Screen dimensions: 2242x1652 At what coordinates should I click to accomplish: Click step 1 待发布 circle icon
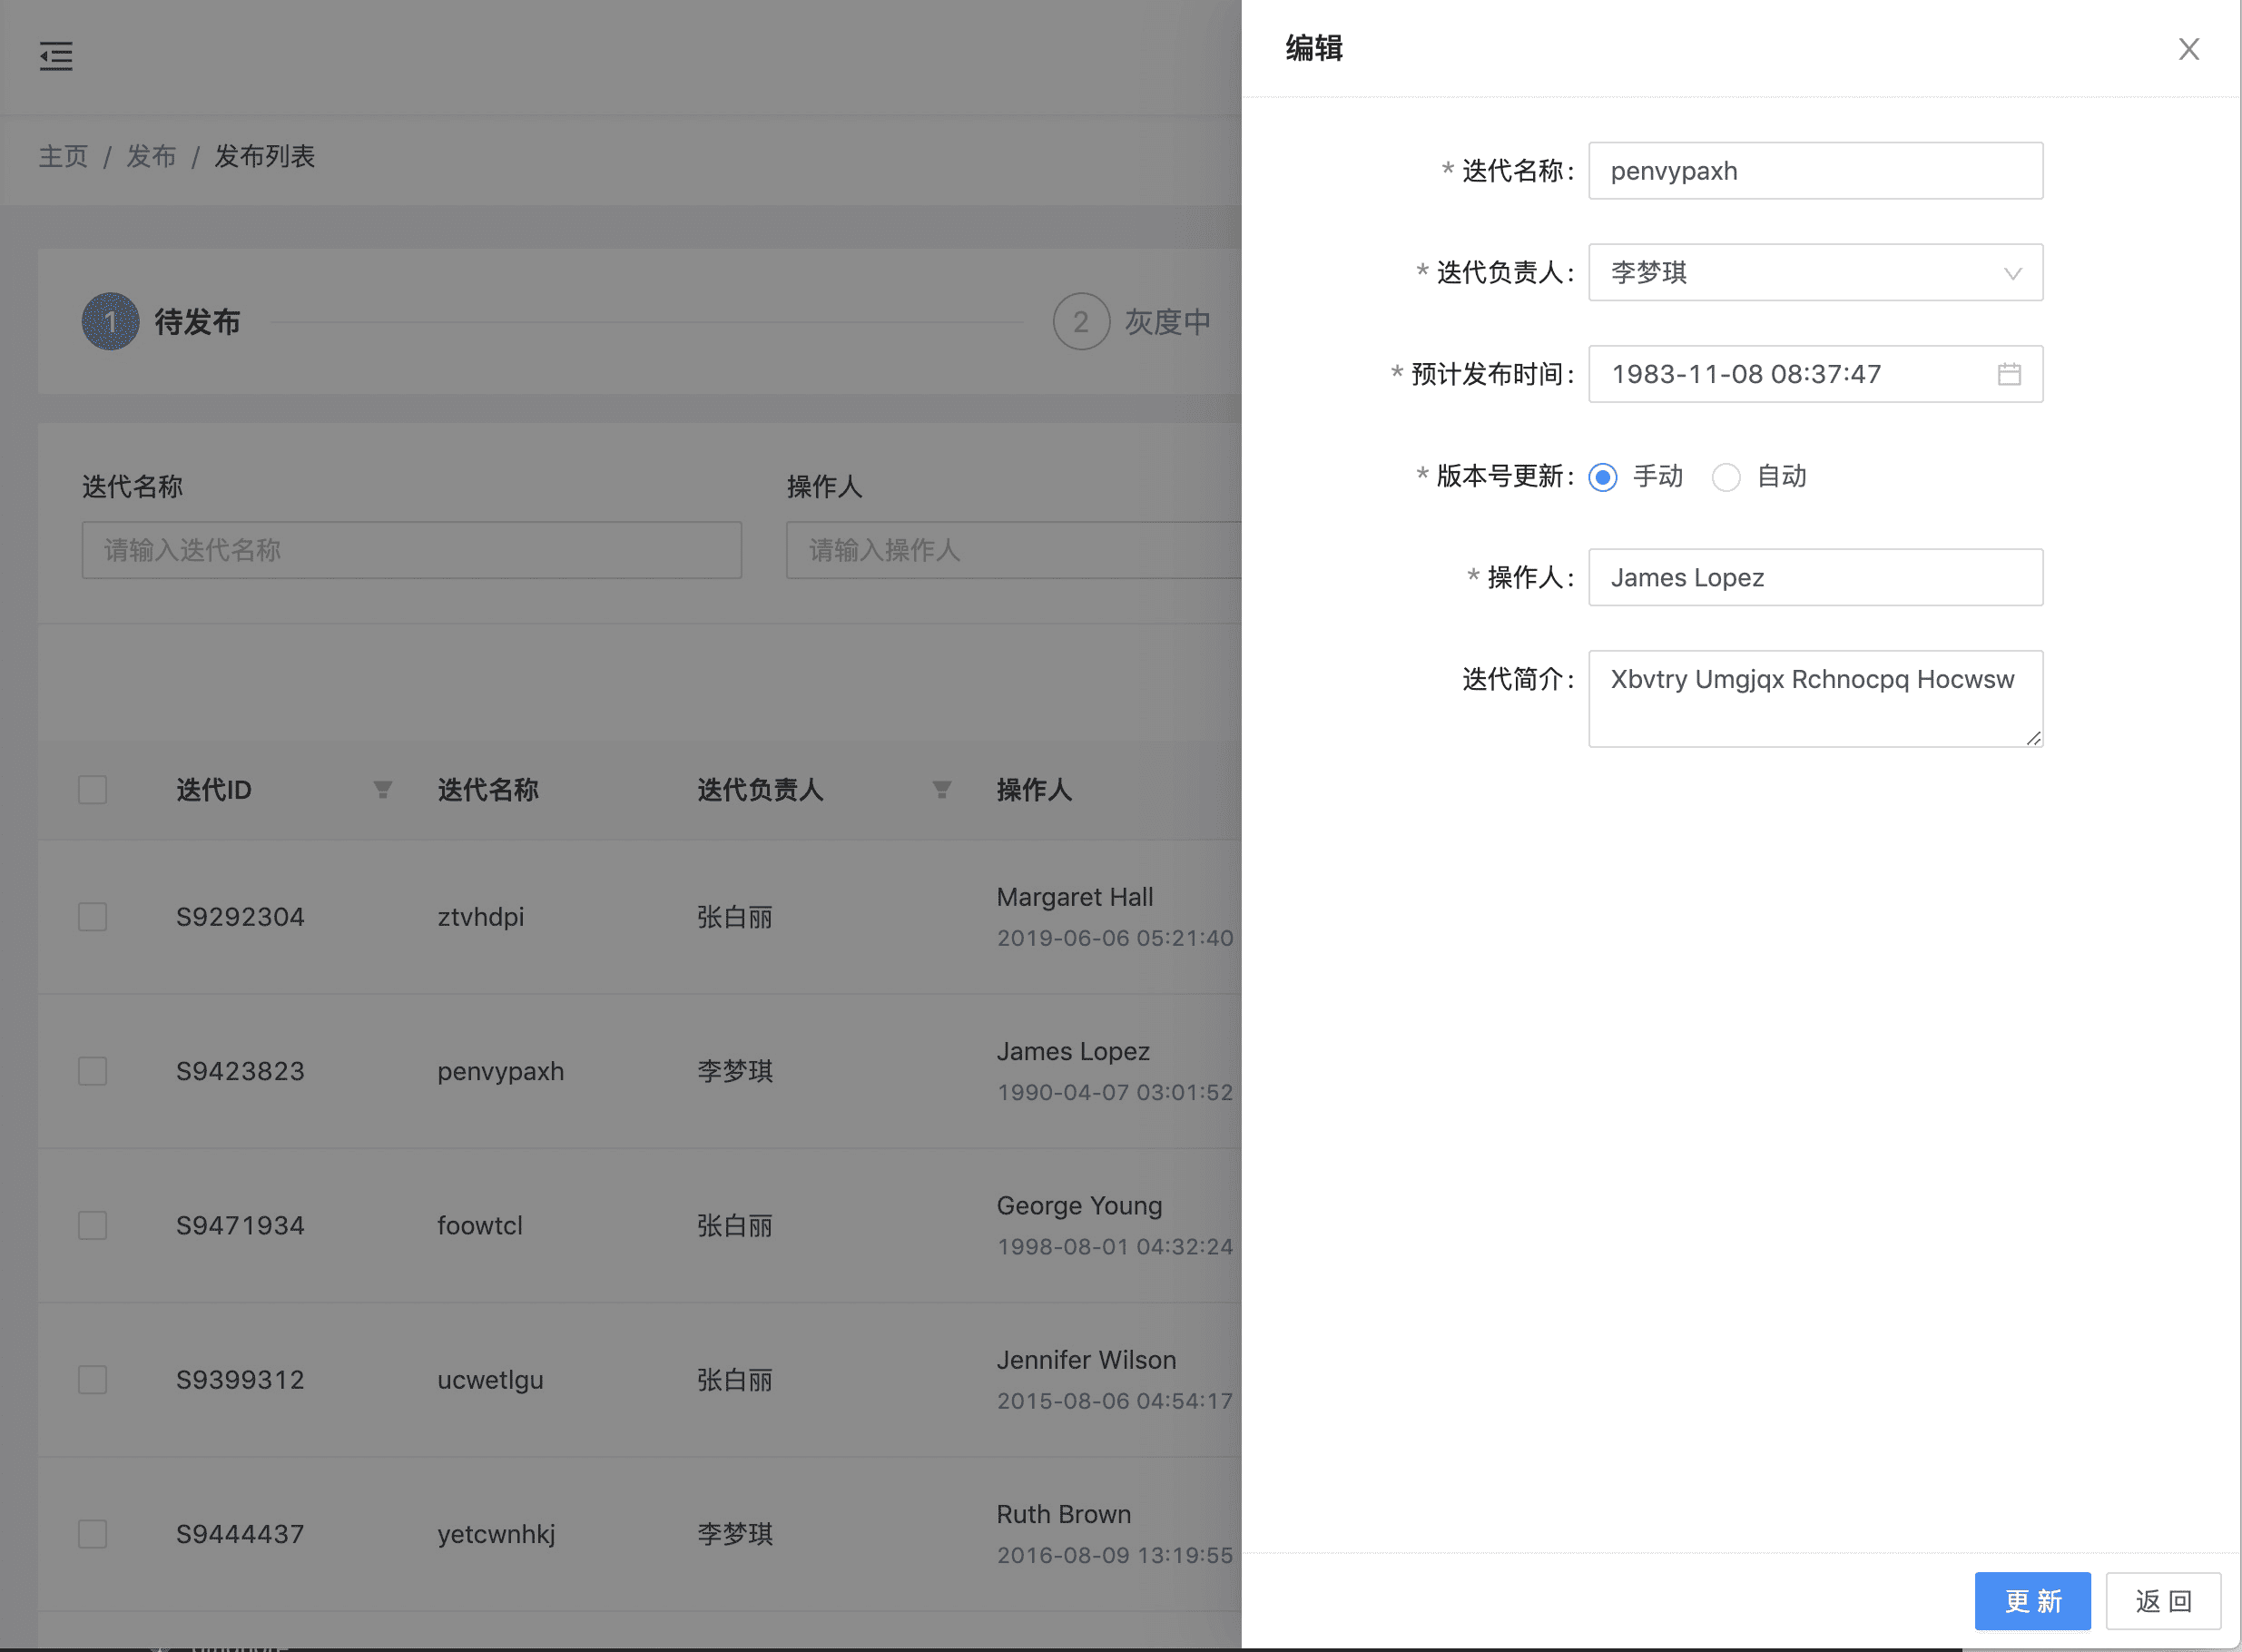pyautogui.click(x=110, y=322)
